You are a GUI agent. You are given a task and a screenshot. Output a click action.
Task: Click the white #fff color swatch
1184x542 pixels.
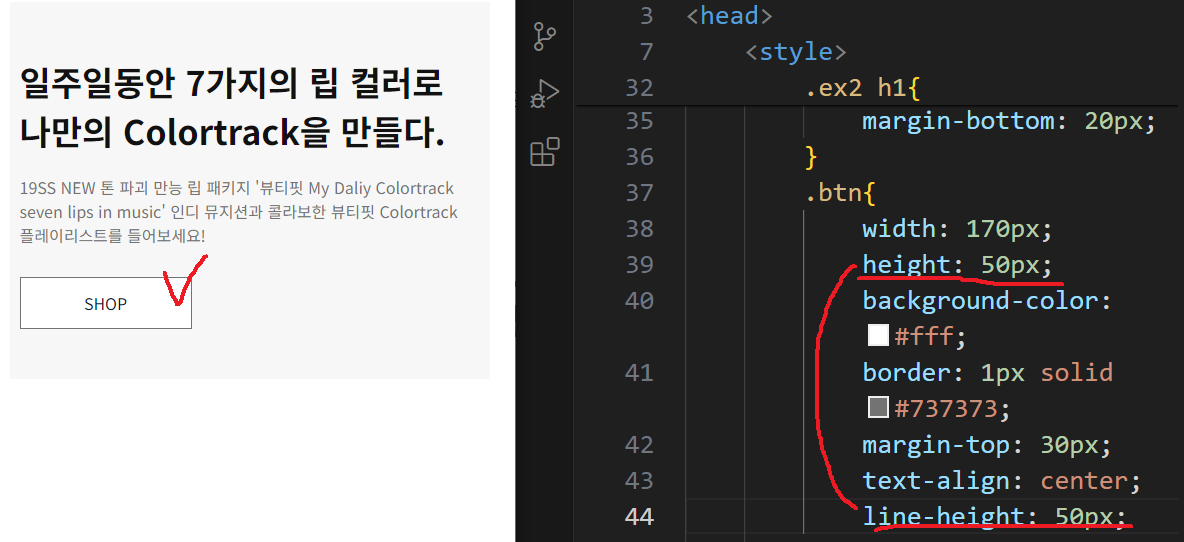878,335
